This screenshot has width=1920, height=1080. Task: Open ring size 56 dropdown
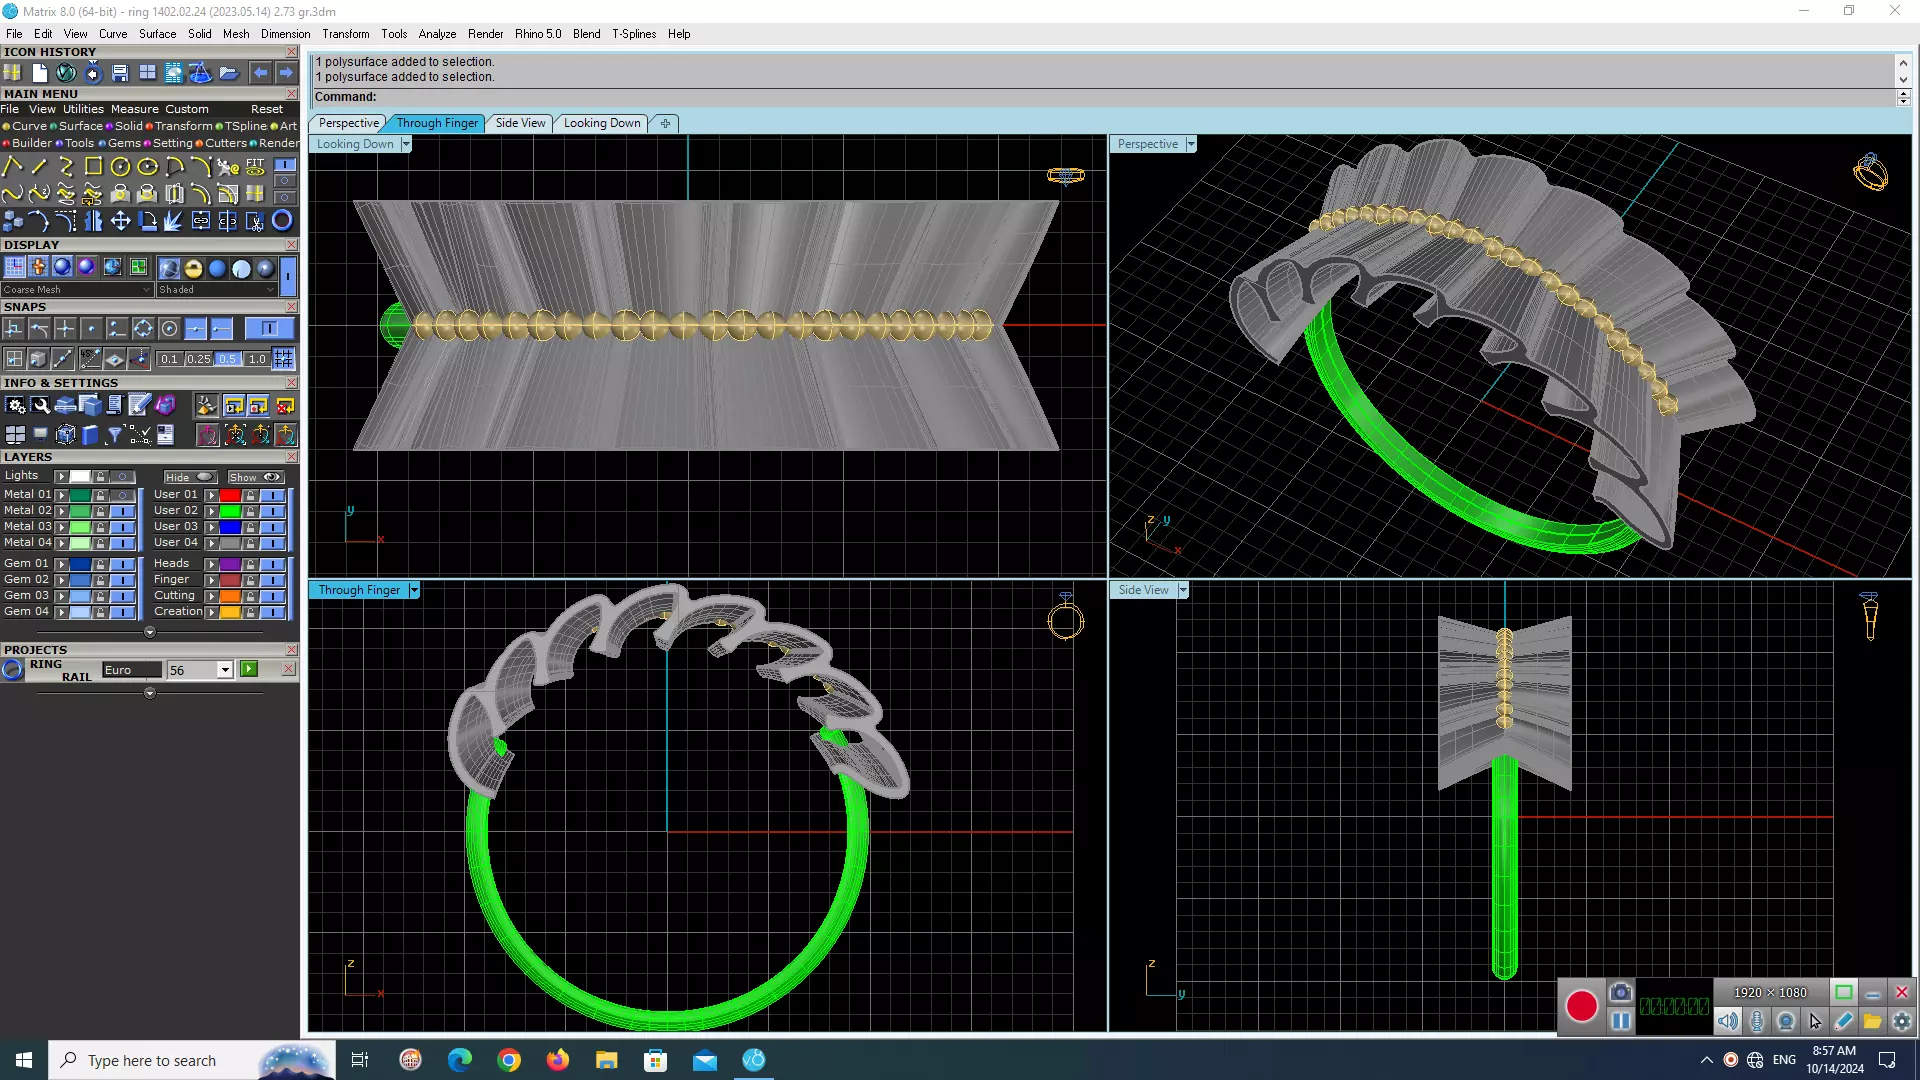tap(225, 670)
